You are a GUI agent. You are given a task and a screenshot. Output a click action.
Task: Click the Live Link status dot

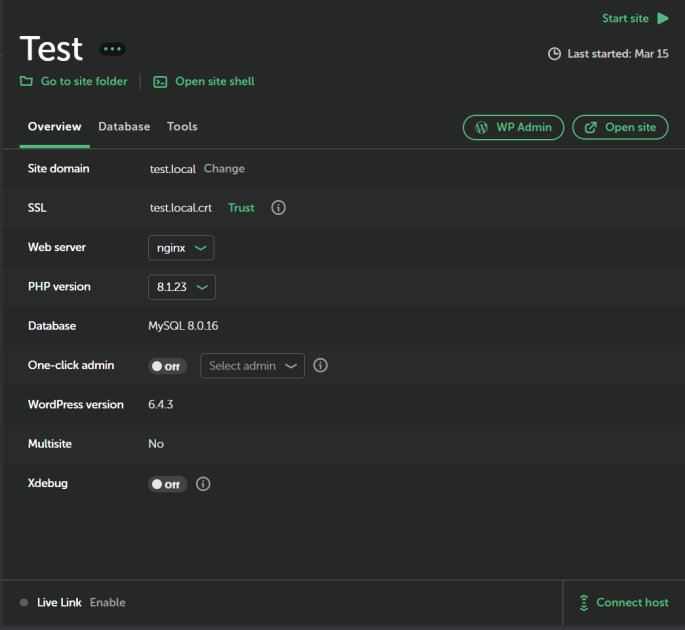pyautogui.click(x=24, y=602)
